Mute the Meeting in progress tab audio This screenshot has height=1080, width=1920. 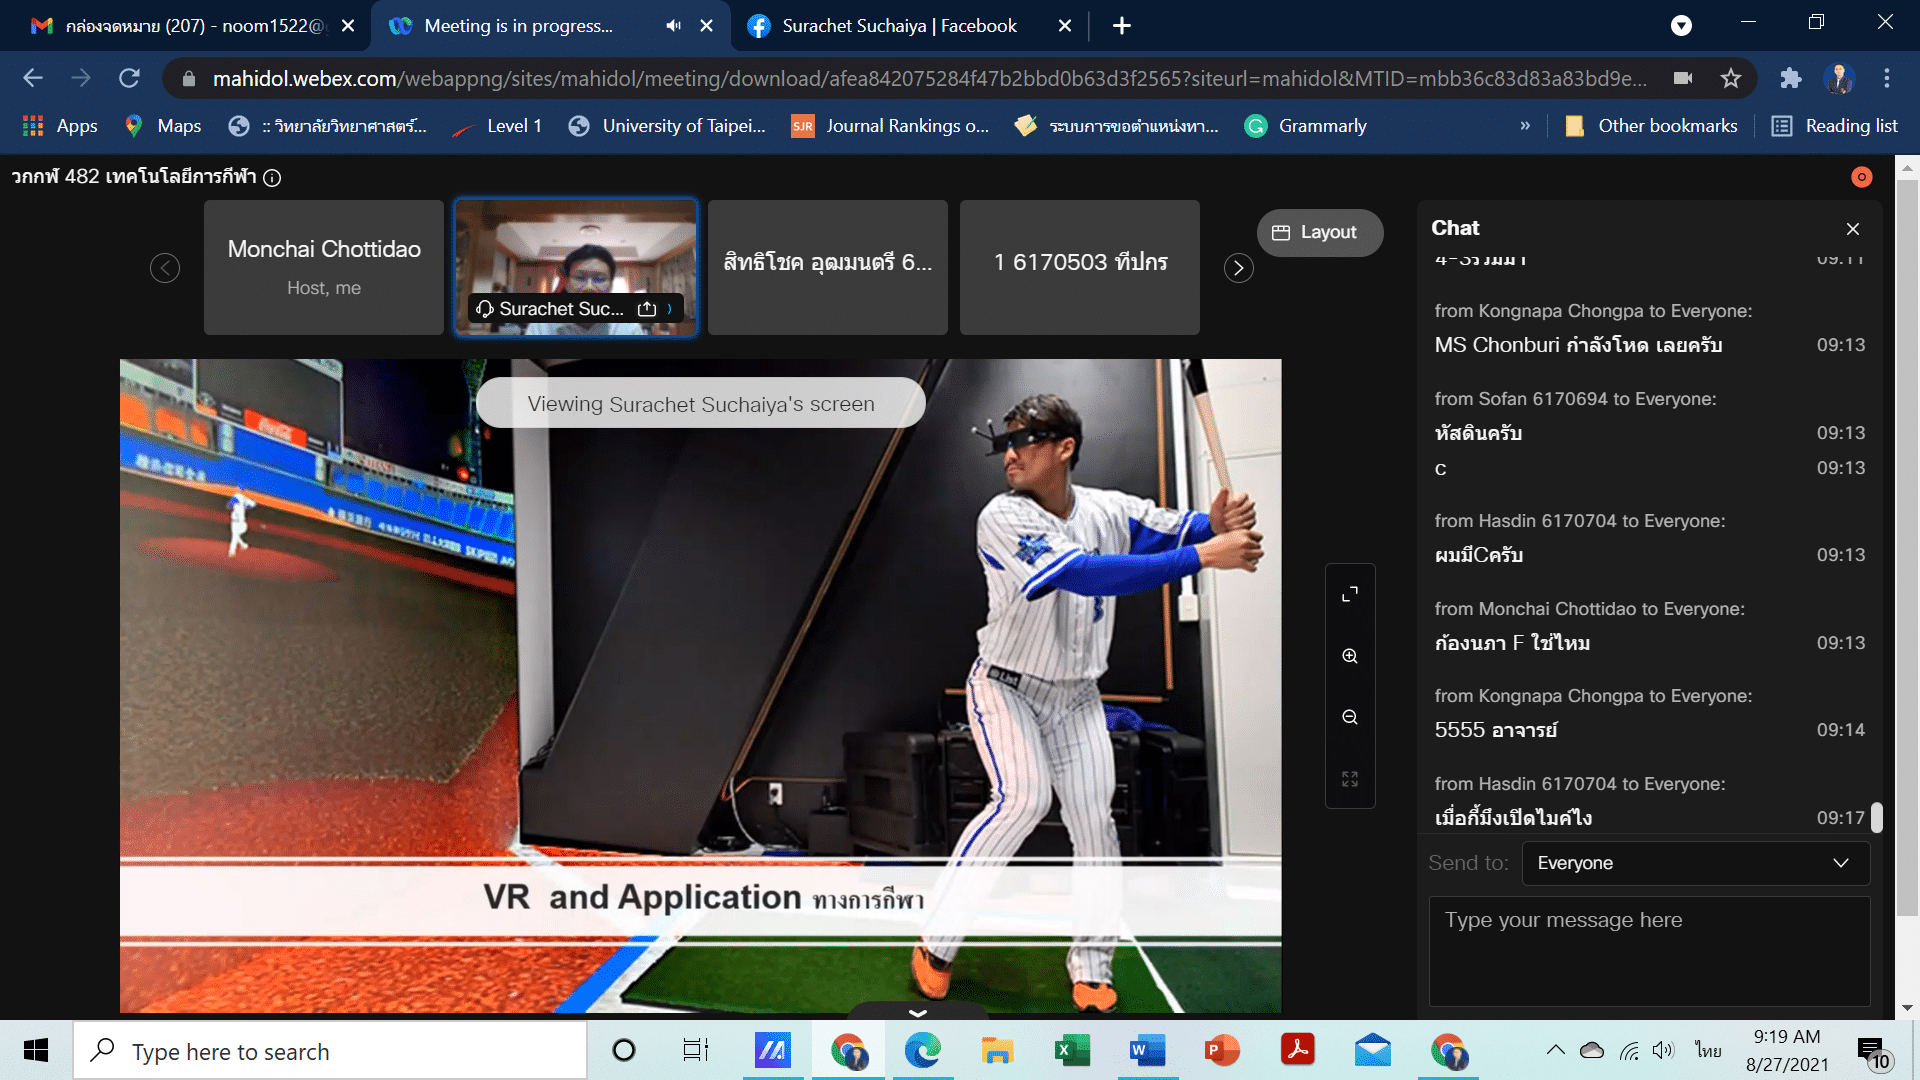[x=673, y=26]
